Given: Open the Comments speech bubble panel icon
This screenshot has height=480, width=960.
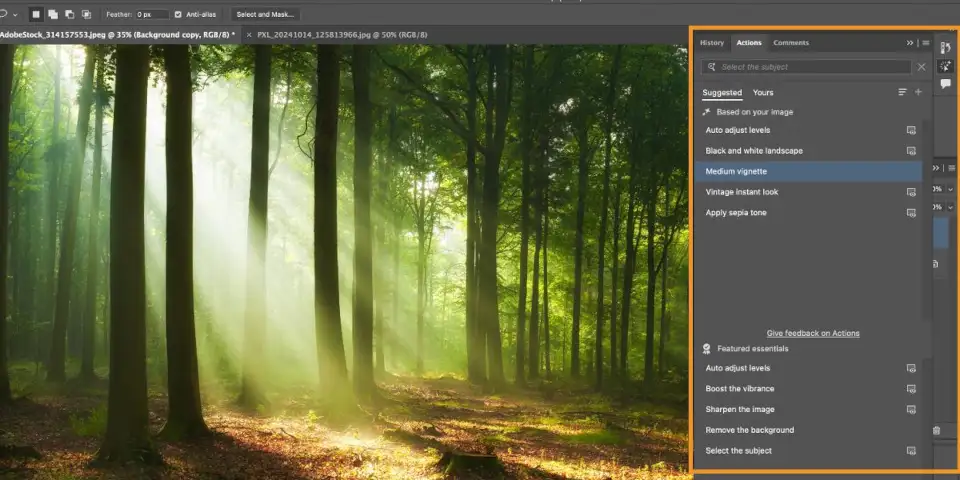Looking at the screenshot, I should 945,84.
